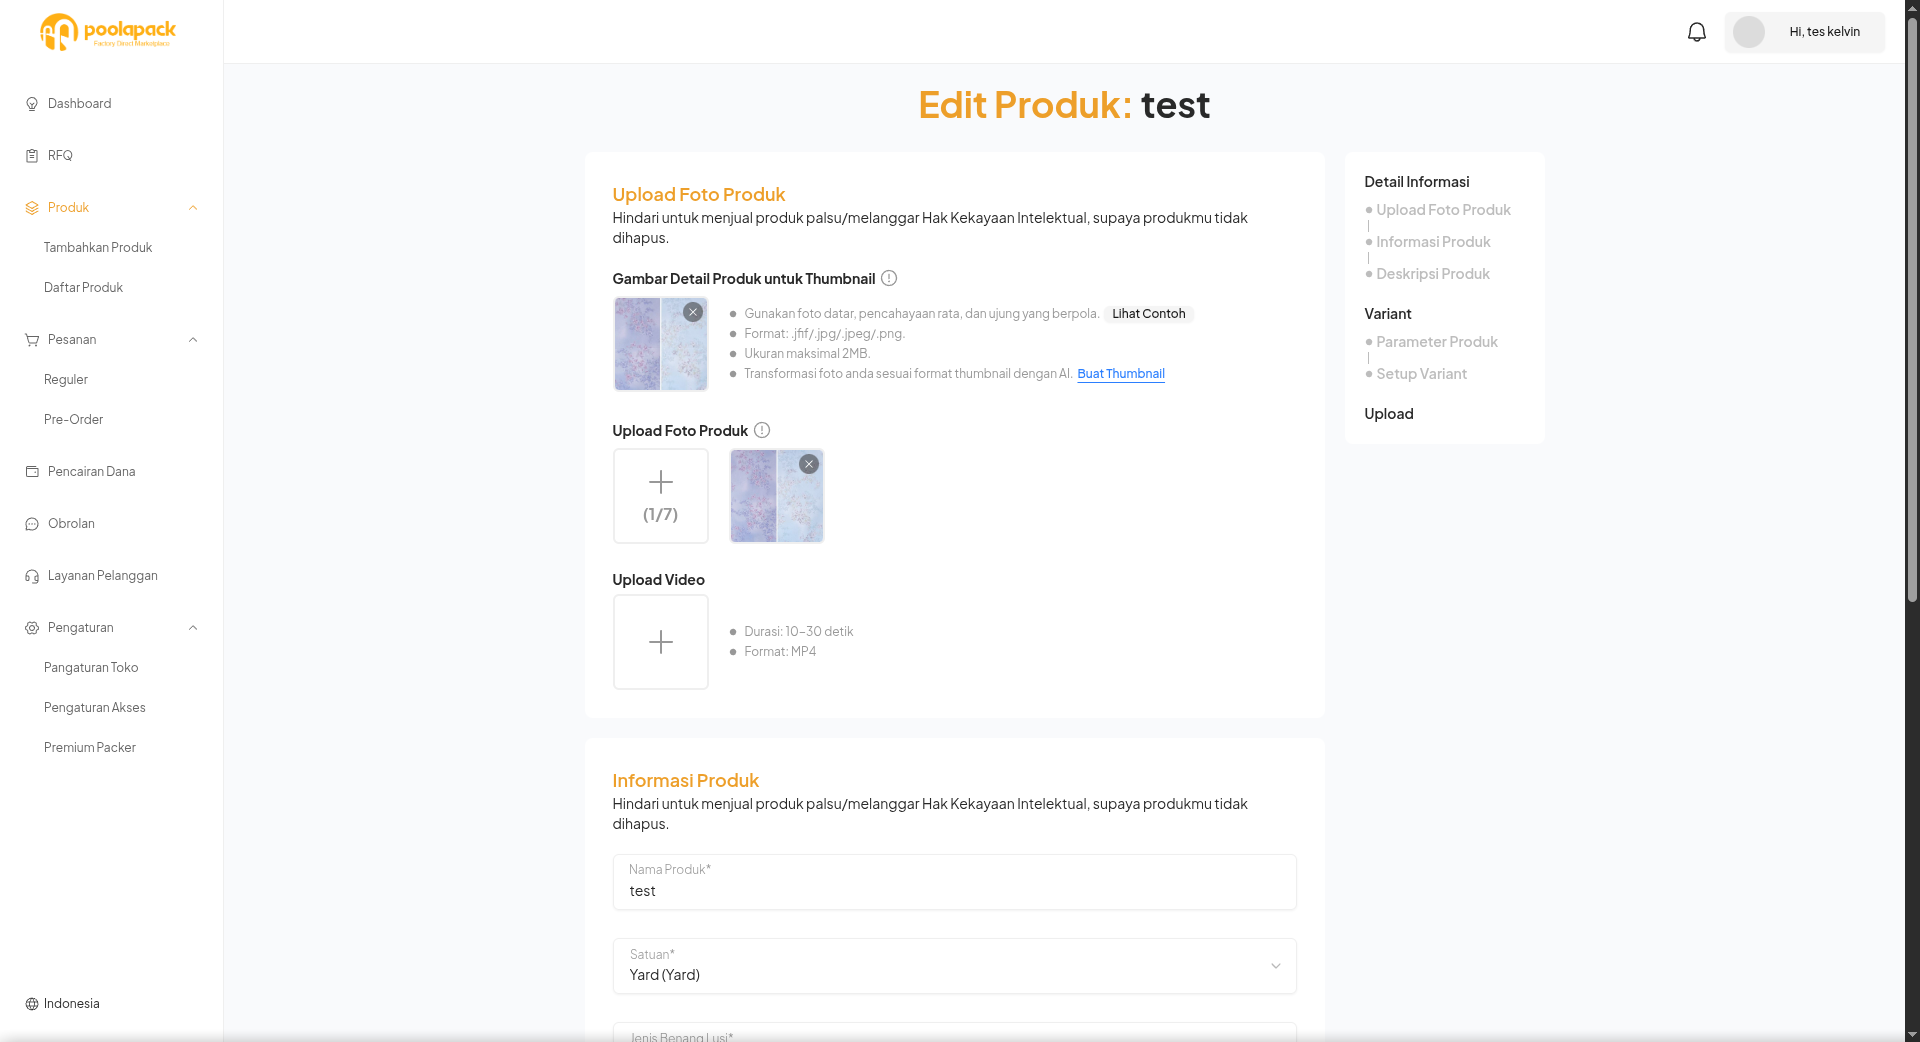Collapse the Pesanan menu chevron
Viewport: 1920px width, 1042px height.
[x=193, y=340]
